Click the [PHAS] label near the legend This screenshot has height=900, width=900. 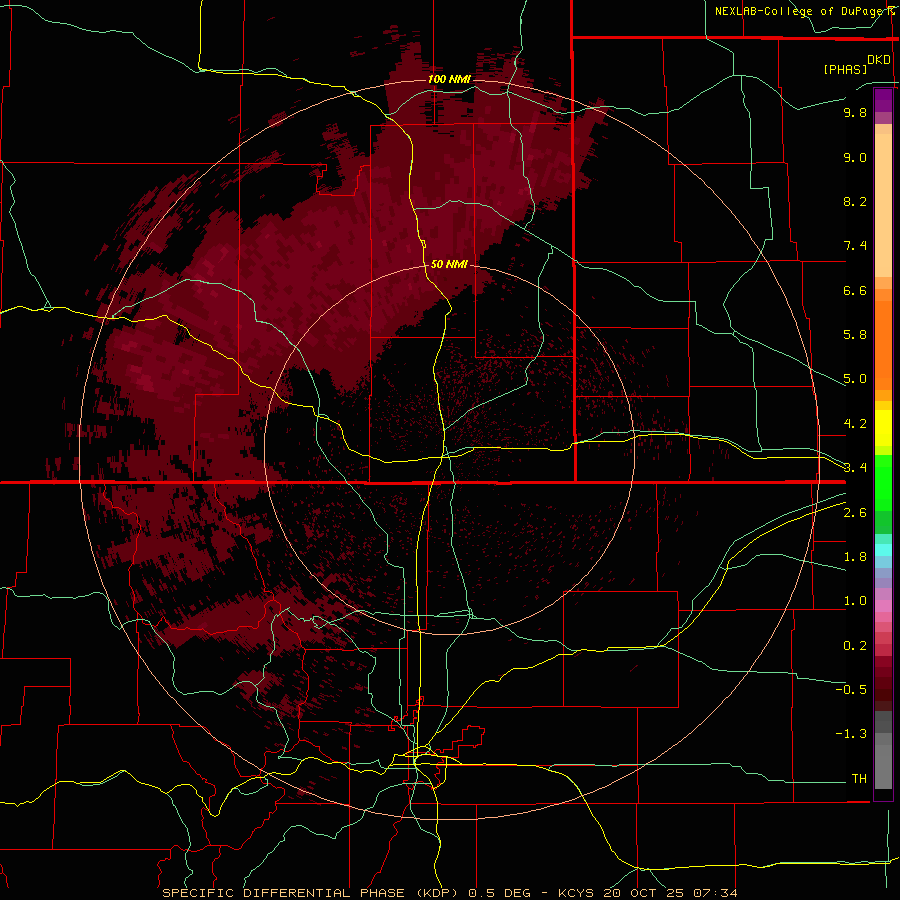pos(845,69)
